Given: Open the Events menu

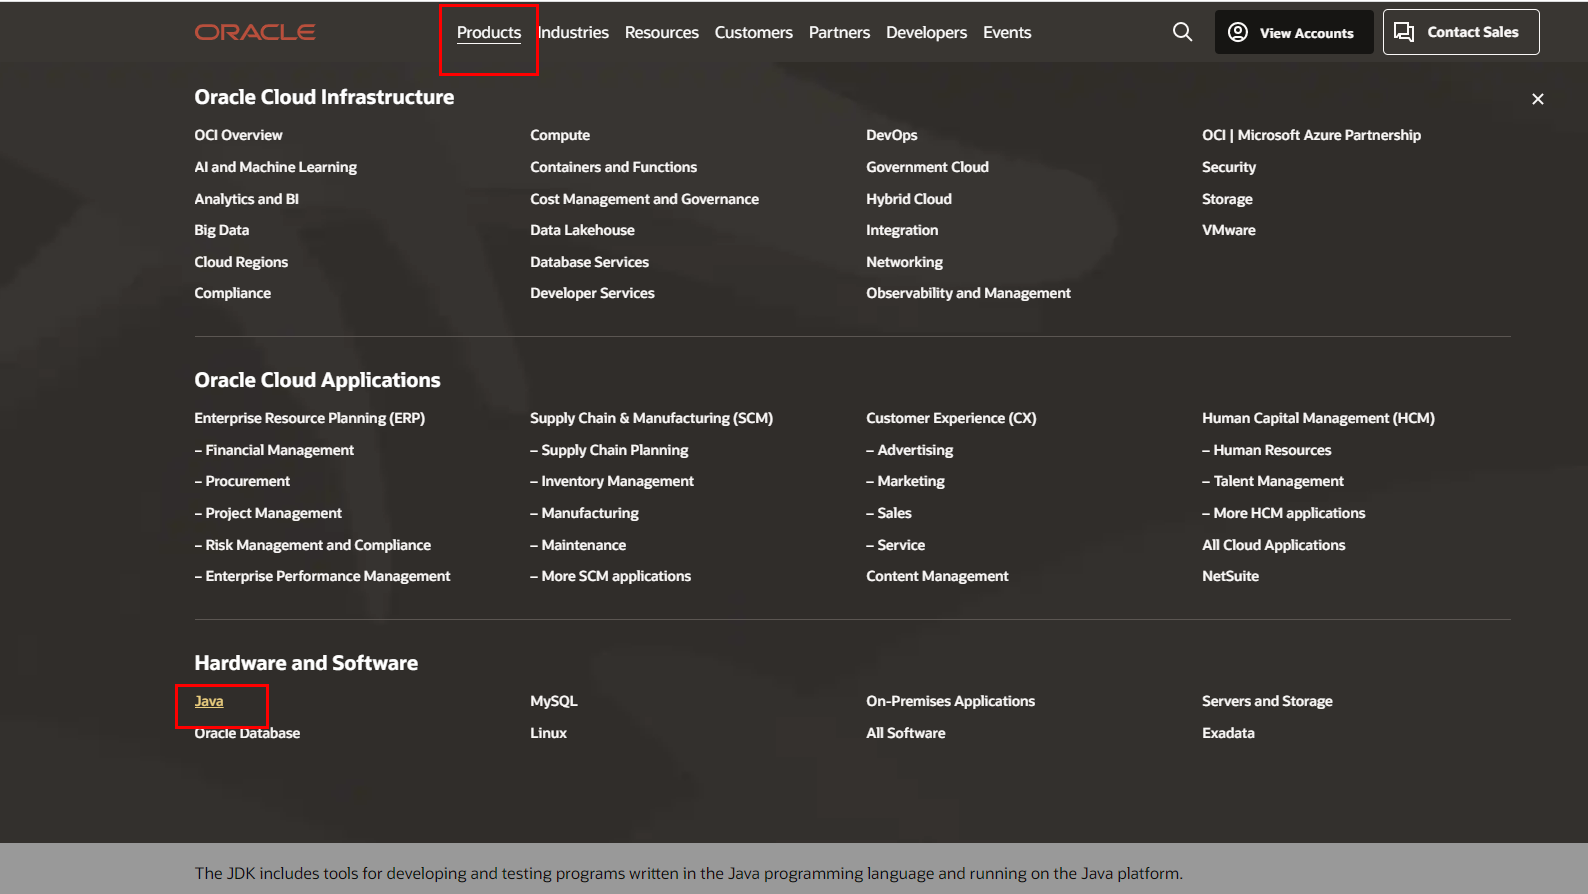Looking at the screenshot, I should [1007, 33].
